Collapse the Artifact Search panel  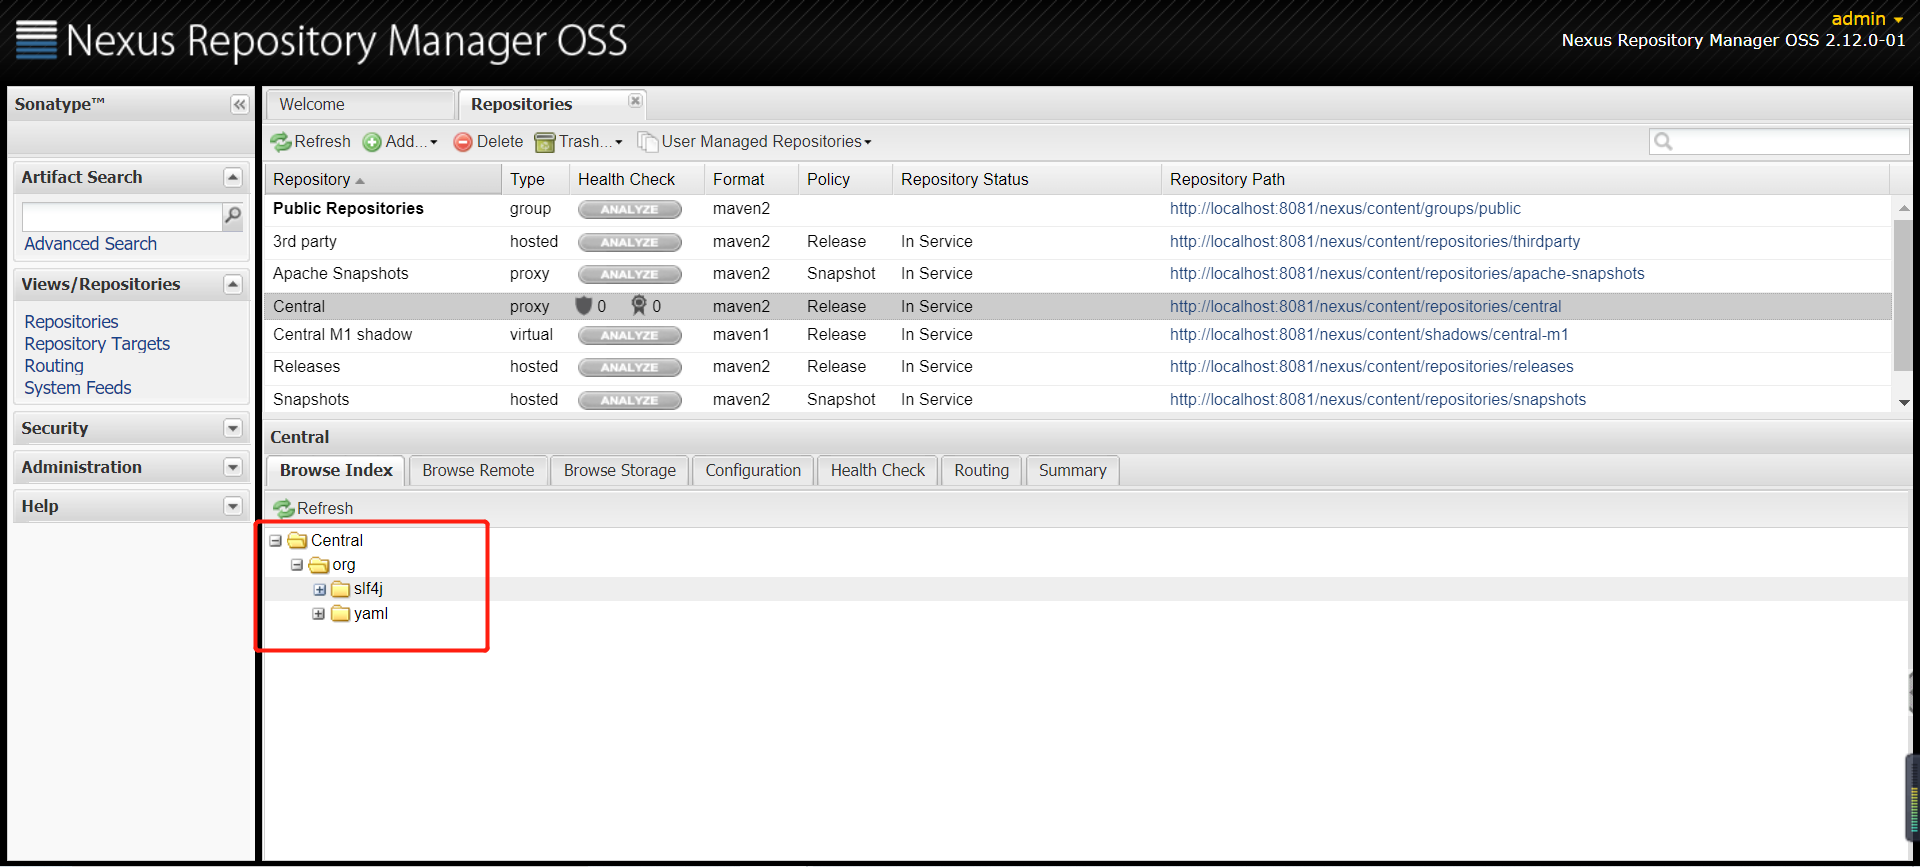pyautogui.click(x=233, y=177)
